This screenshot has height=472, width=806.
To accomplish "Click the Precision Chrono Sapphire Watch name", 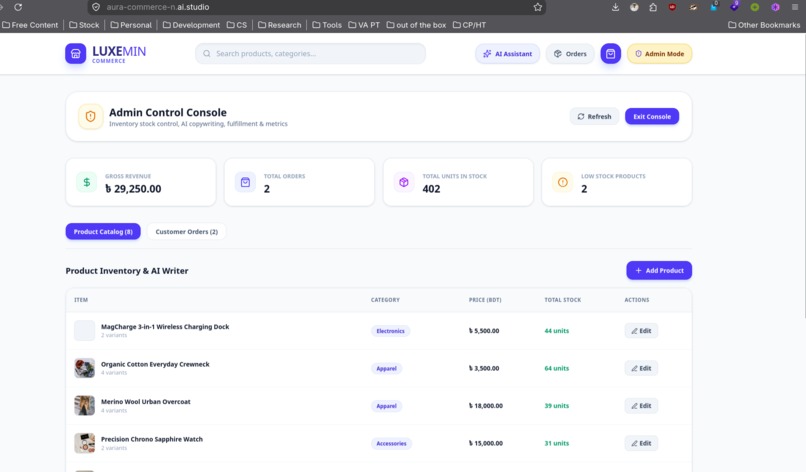I will pos(152,439).
